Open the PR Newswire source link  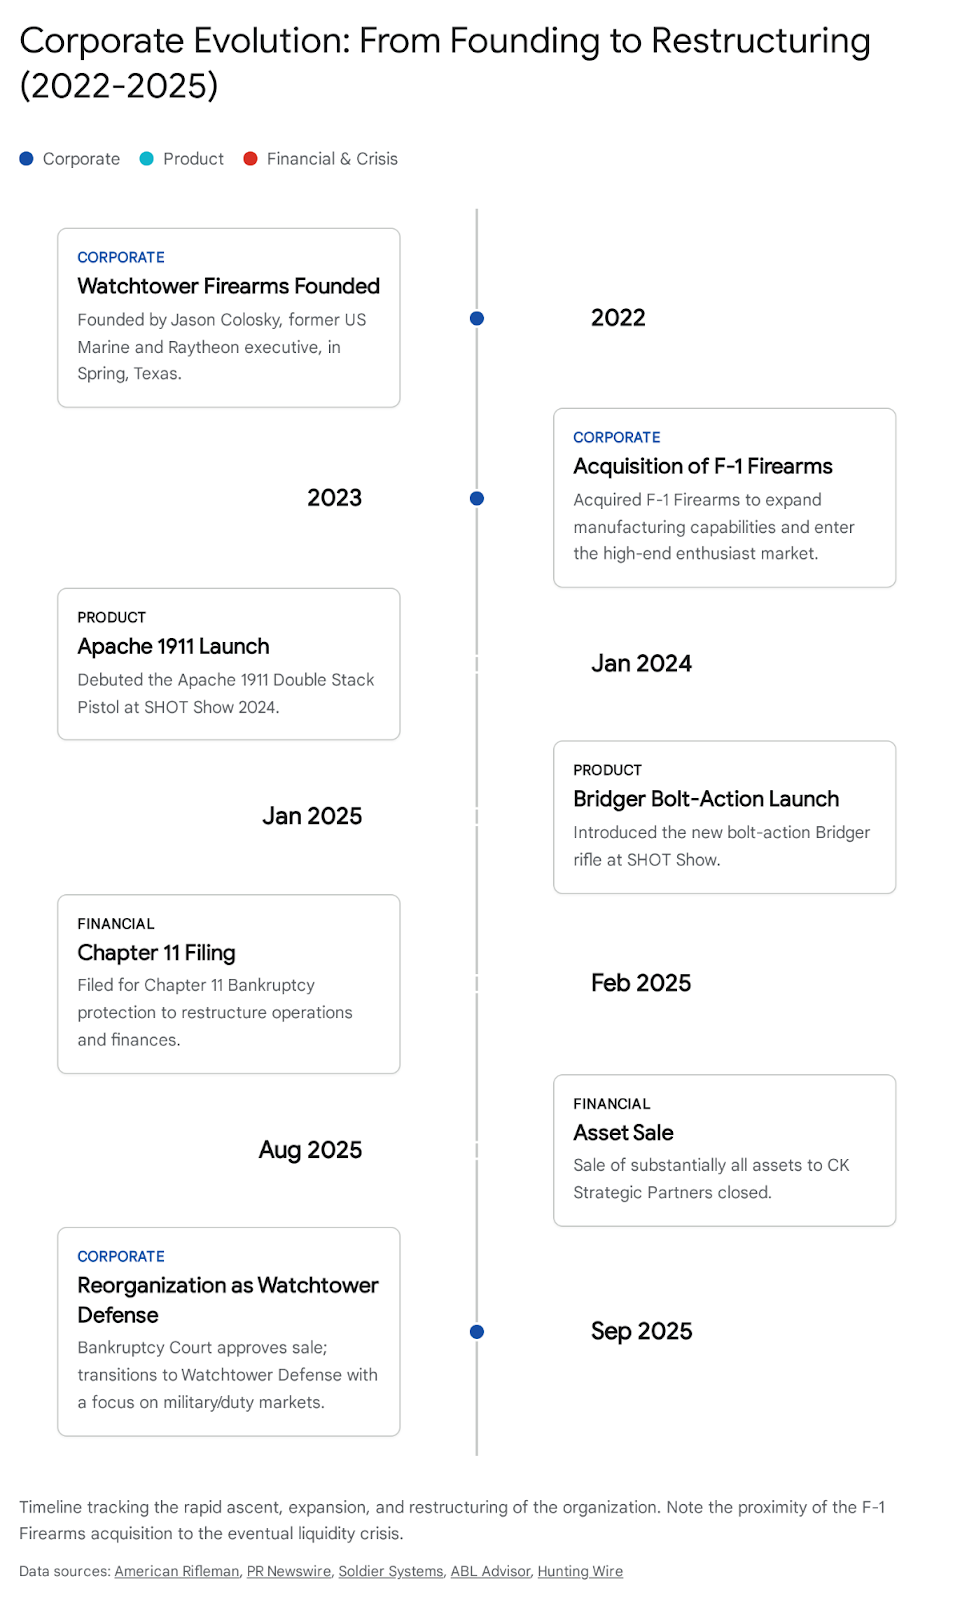coord(289,1572)
